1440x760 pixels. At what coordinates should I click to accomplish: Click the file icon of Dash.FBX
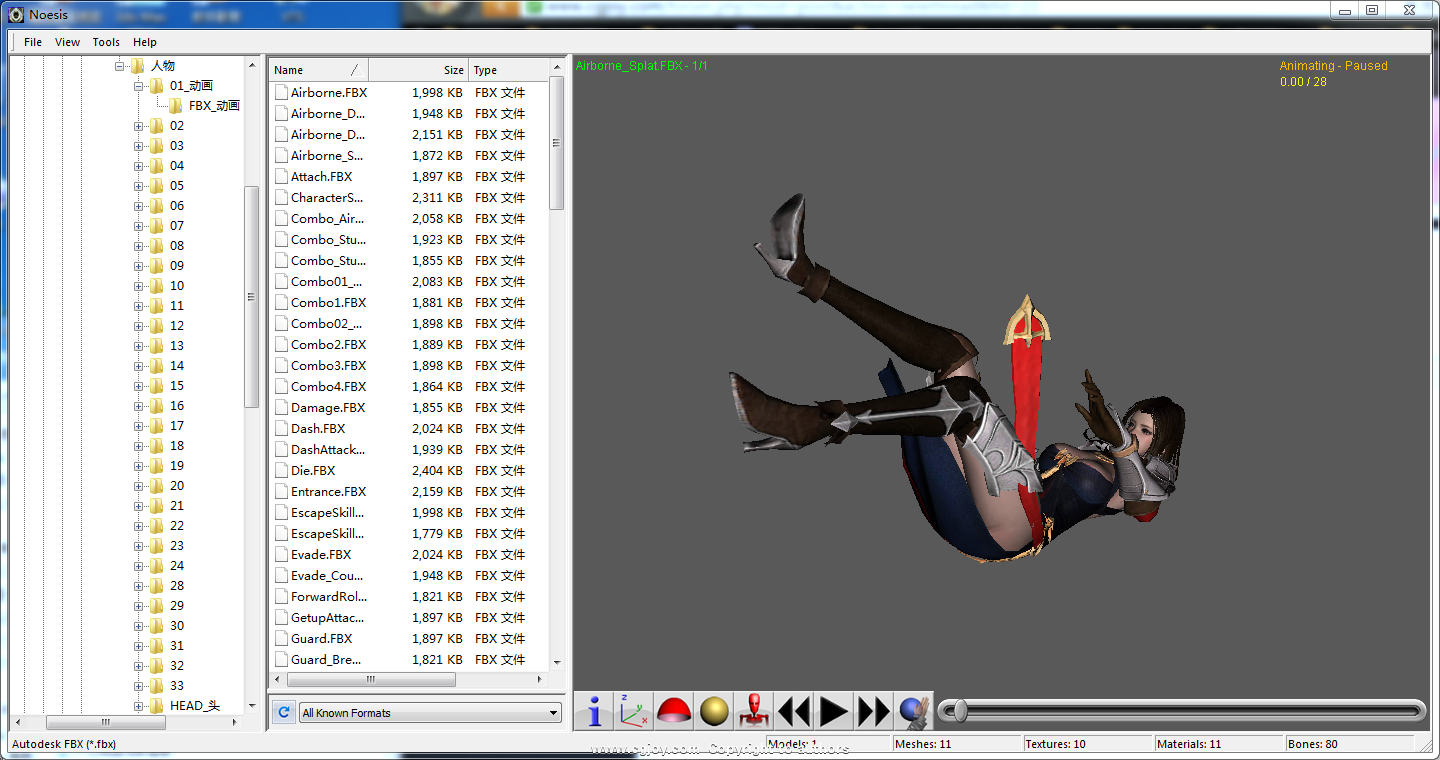(281, 428)
